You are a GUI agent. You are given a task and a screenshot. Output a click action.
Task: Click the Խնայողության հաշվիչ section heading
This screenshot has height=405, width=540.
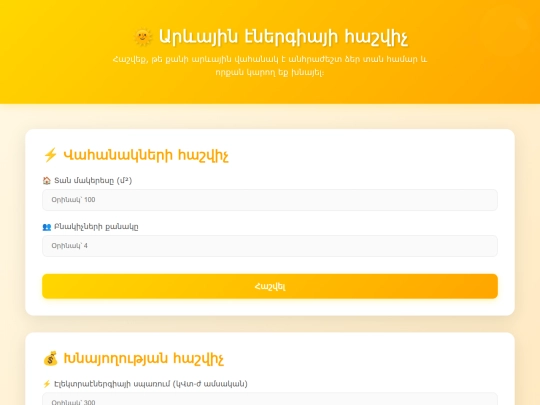click(x=144, y=359)
